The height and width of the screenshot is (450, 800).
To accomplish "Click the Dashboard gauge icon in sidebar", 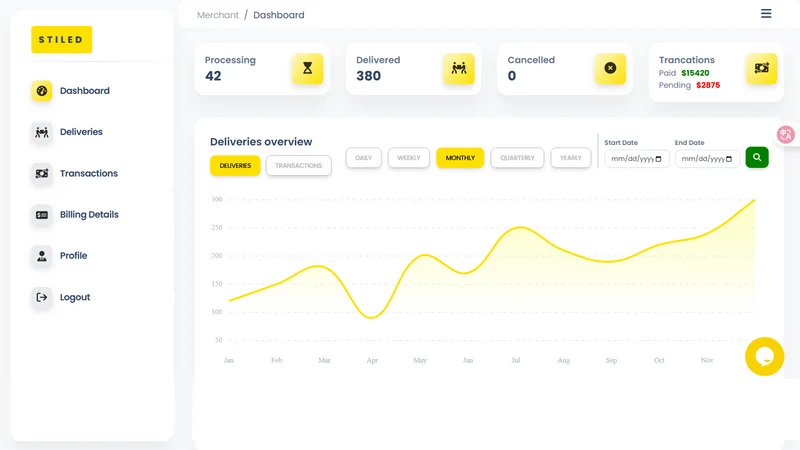I will pyautogui.click(x=42, y=91).
